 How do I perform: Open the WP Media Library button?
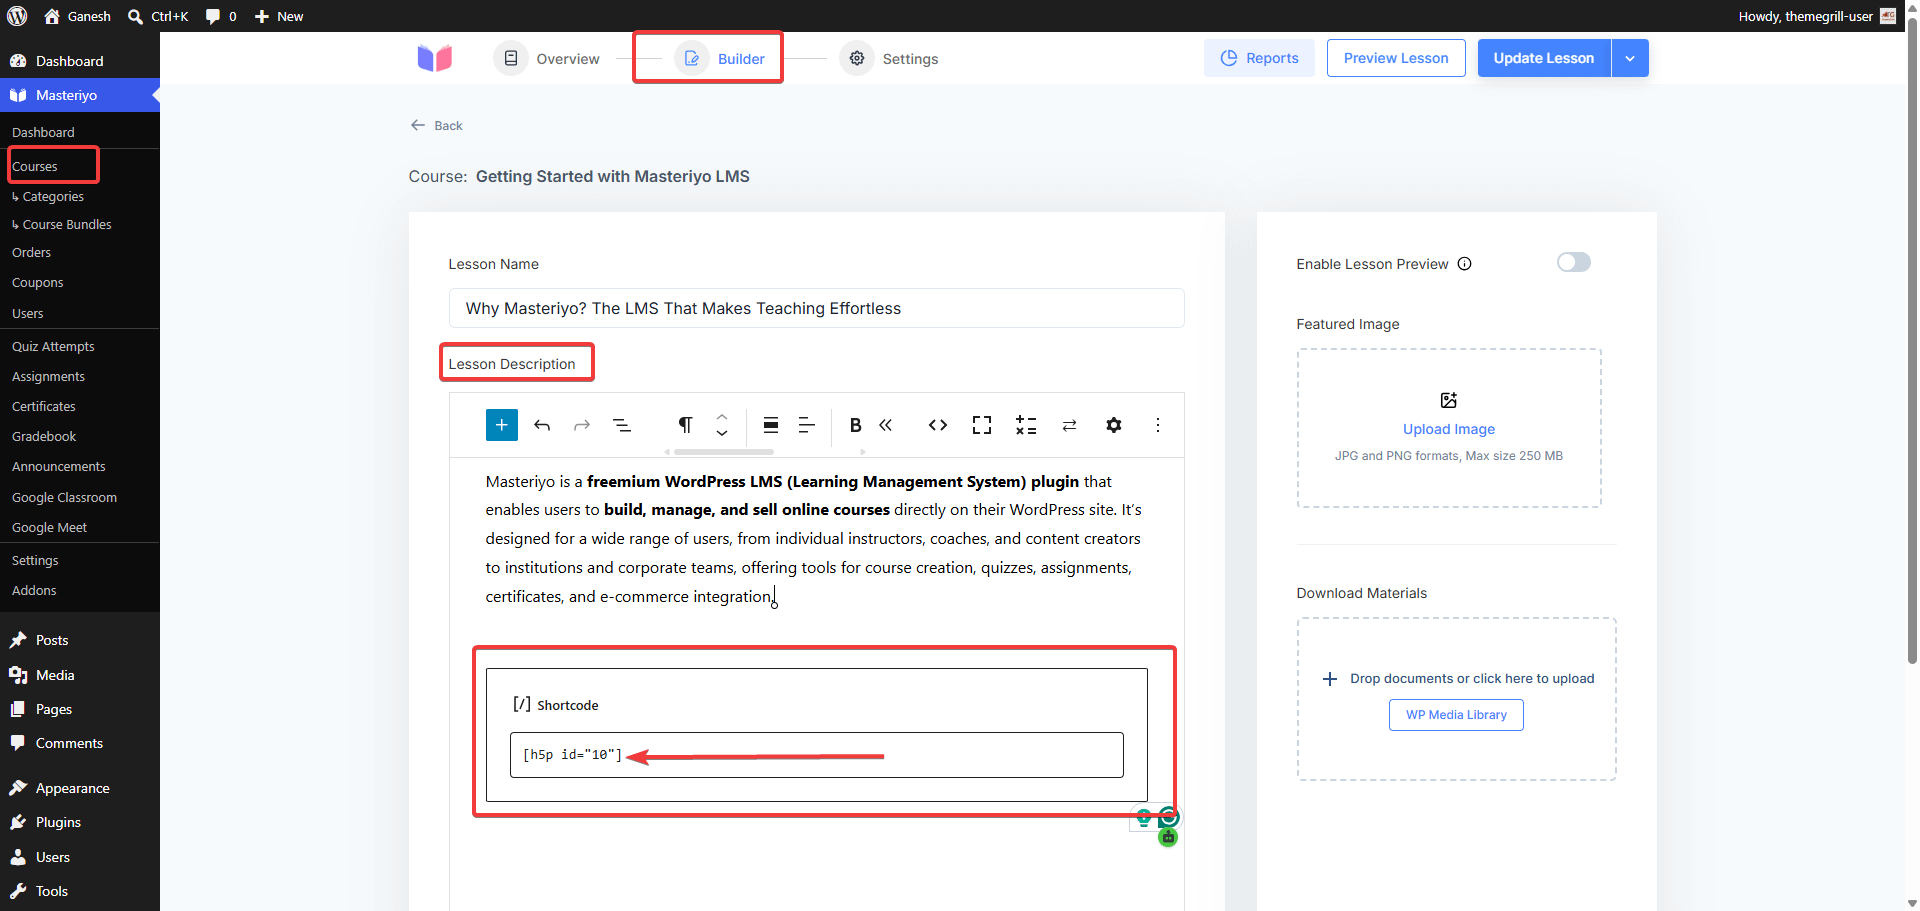tap(1456, 715)
